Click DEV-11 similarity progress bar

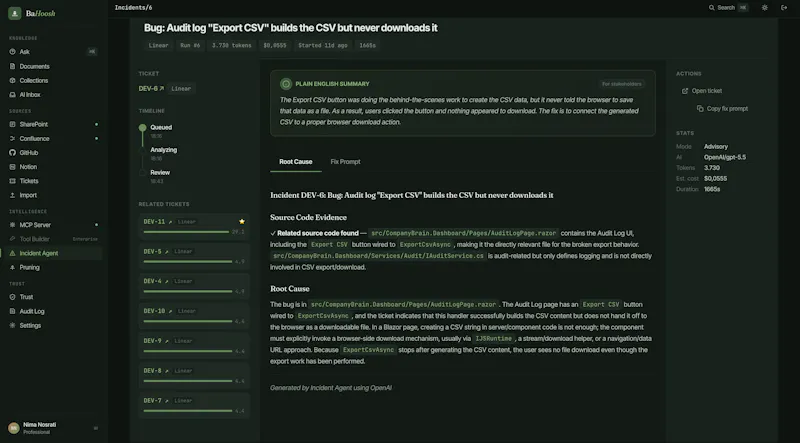click(186, 232)
